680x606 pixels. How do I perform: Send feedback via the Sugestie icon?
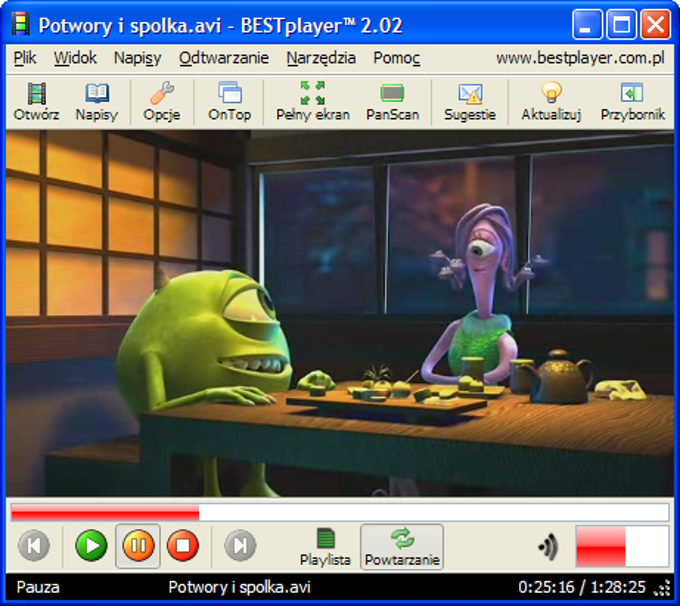click(x=470, y=102)
